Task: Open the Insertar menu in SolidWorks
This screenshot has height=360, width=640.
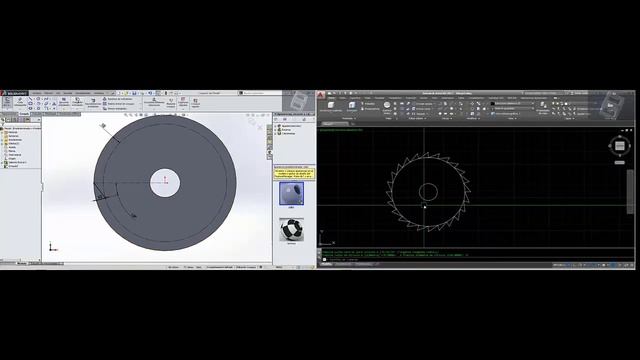Action: point(68,93)
